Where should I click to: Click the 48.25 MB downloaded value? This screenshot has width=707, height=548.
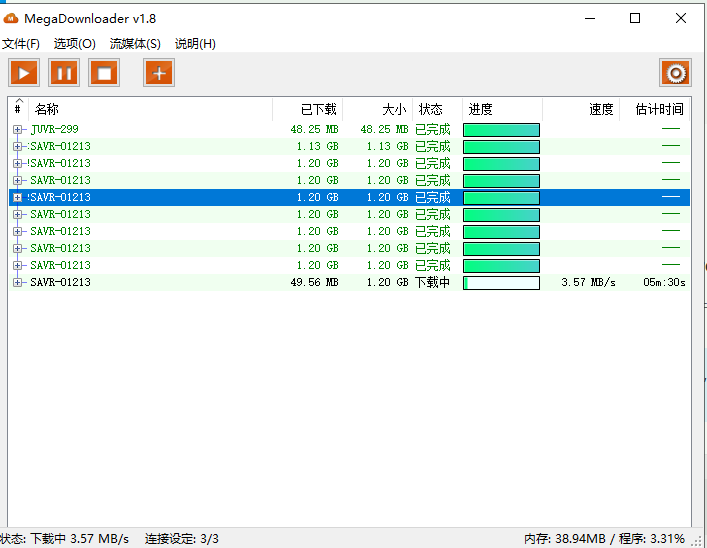(x=314, y=129)
